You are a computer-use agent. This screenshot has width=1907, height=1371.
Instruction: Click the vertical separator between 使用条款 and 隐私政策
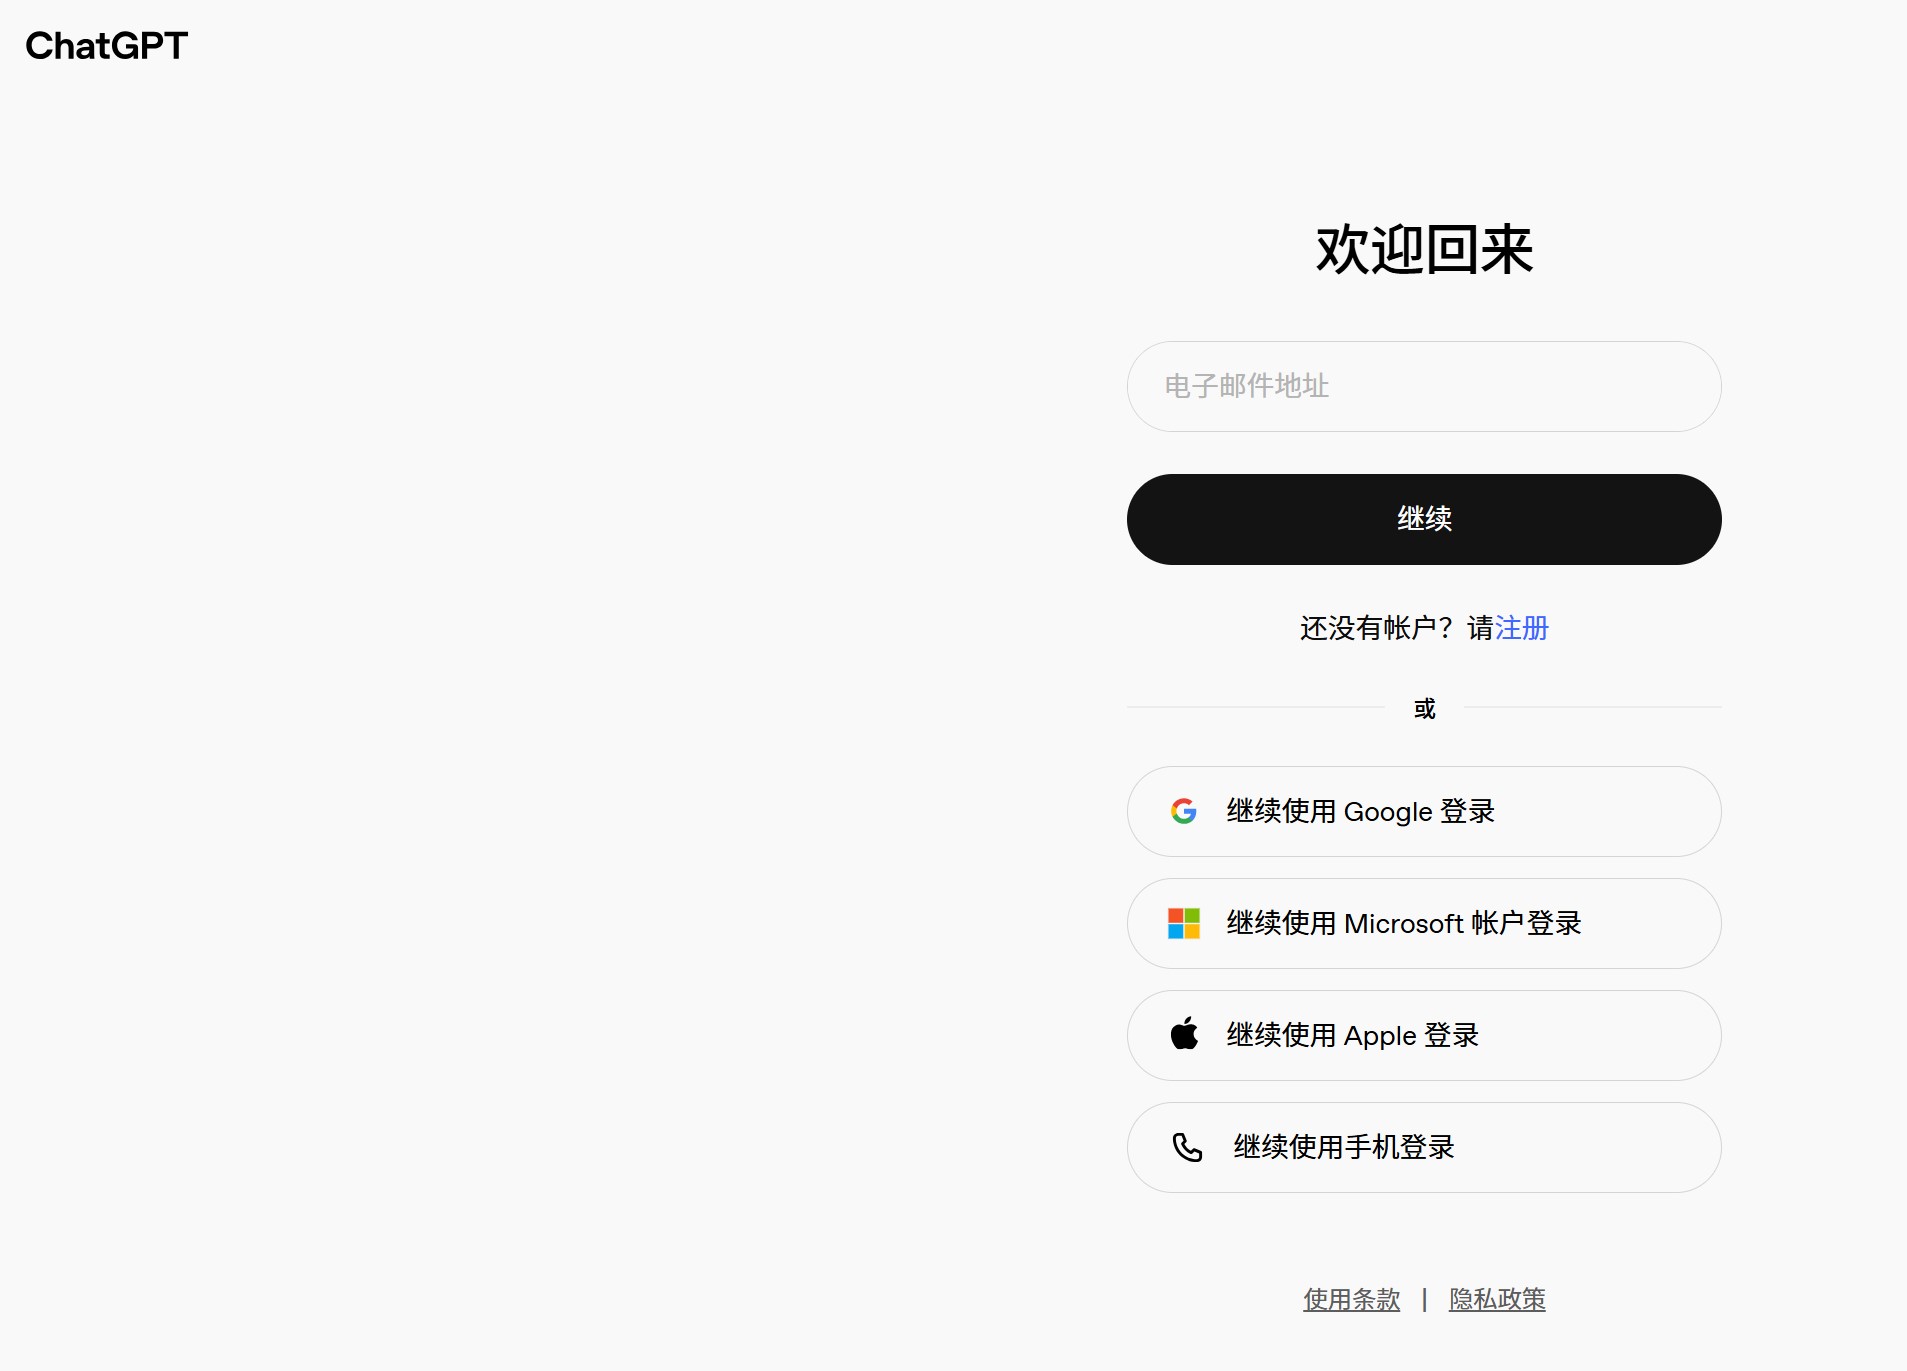tap(1424, 1299)
